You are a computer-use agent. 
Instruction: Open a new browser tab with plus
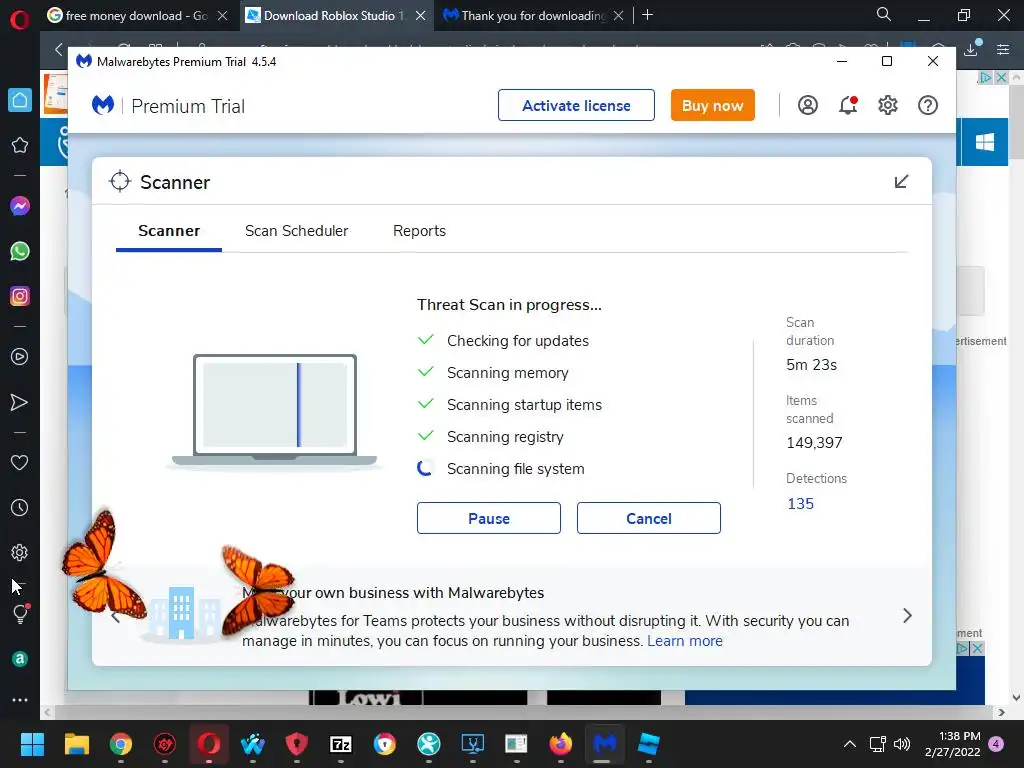coord(647,15)
